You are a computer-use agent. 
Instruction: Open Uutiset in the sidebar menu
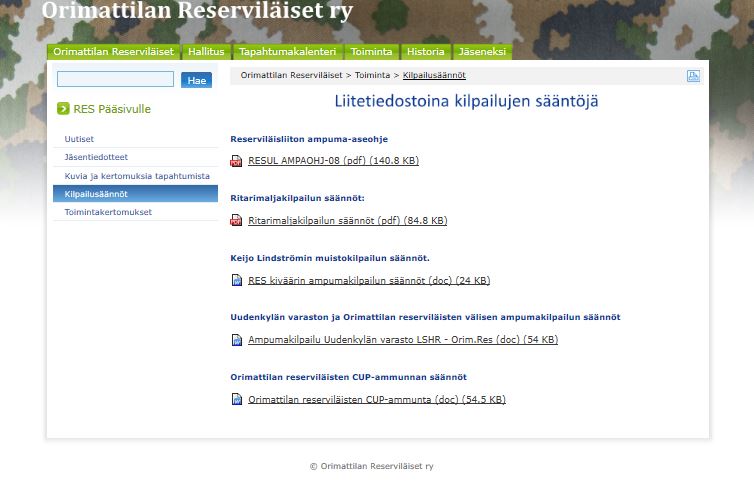[x=79, y=139]
